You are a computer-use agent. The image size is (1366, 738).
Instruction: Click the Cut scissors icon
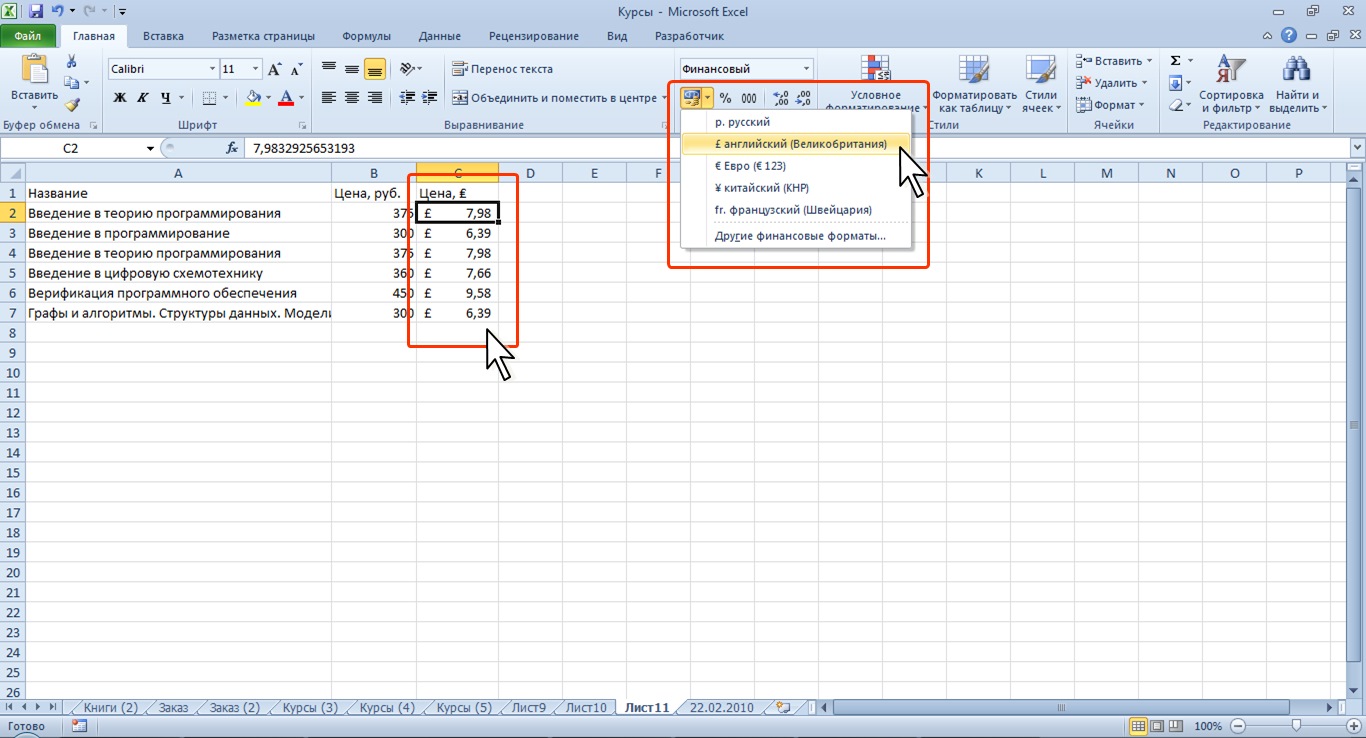pos(72,62)
